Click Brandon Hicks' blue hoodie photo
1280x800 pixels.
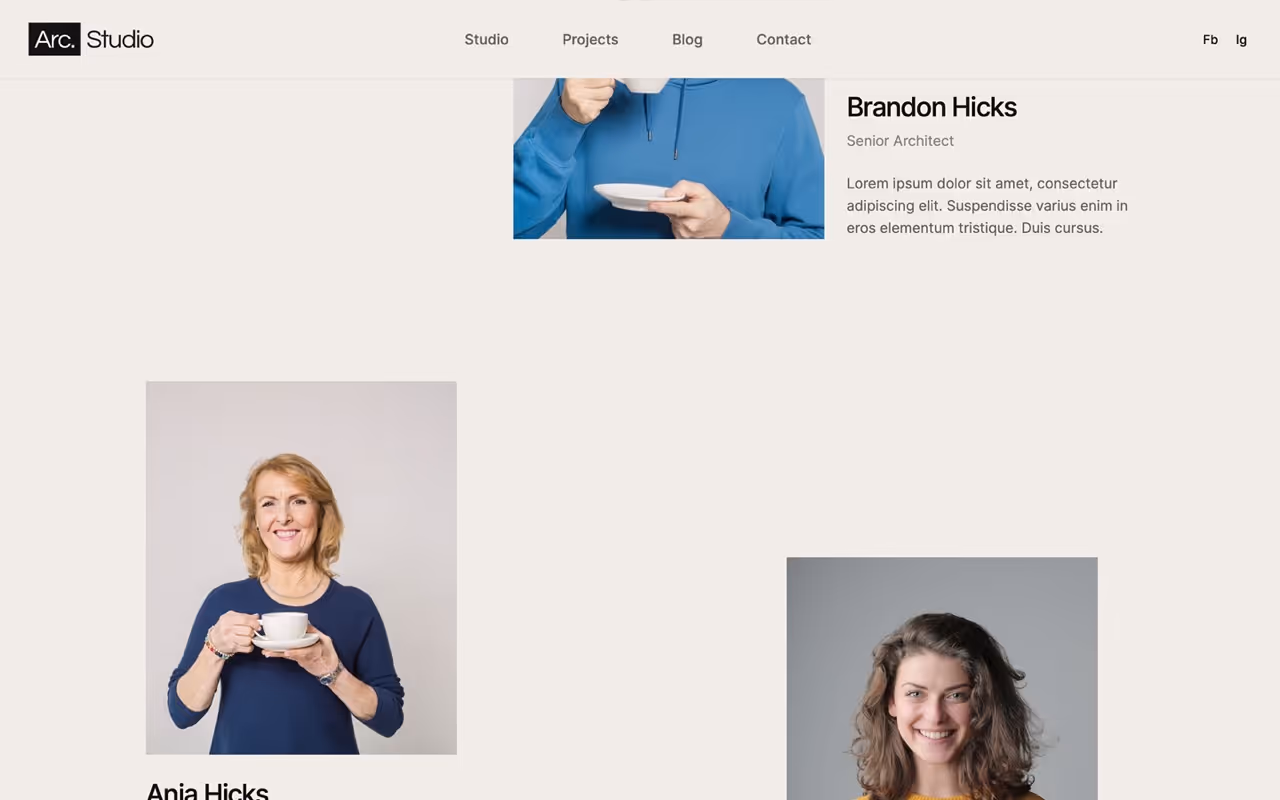point(669,158)
